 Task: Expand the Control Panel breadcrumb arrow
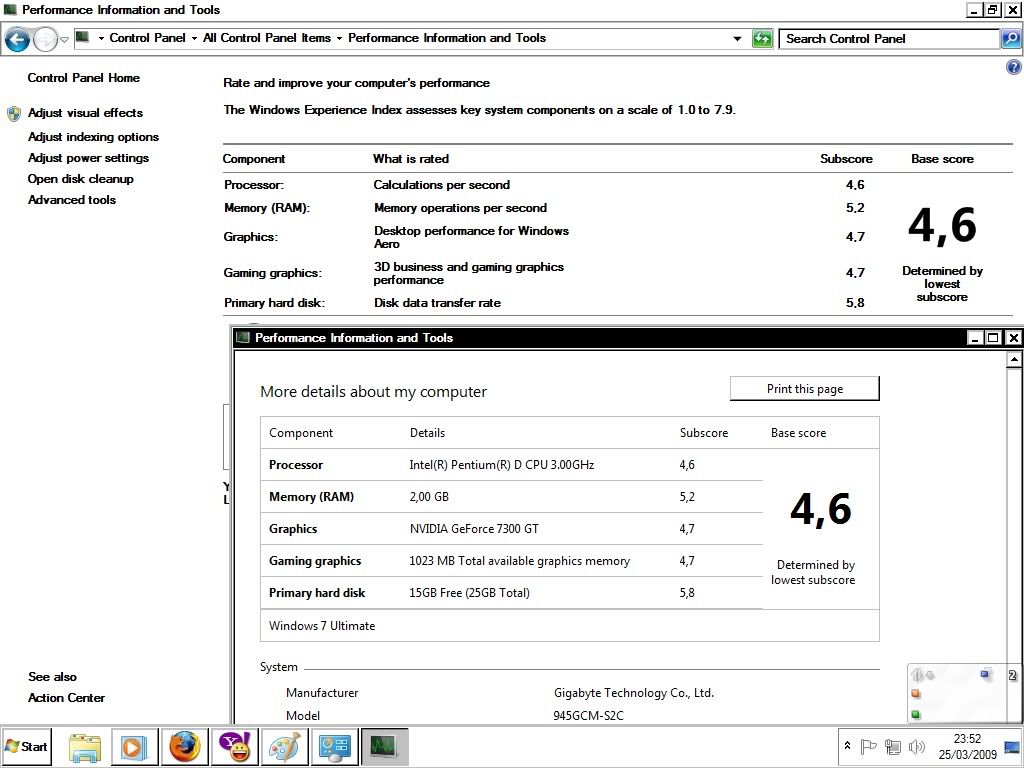tap(193, 38)
